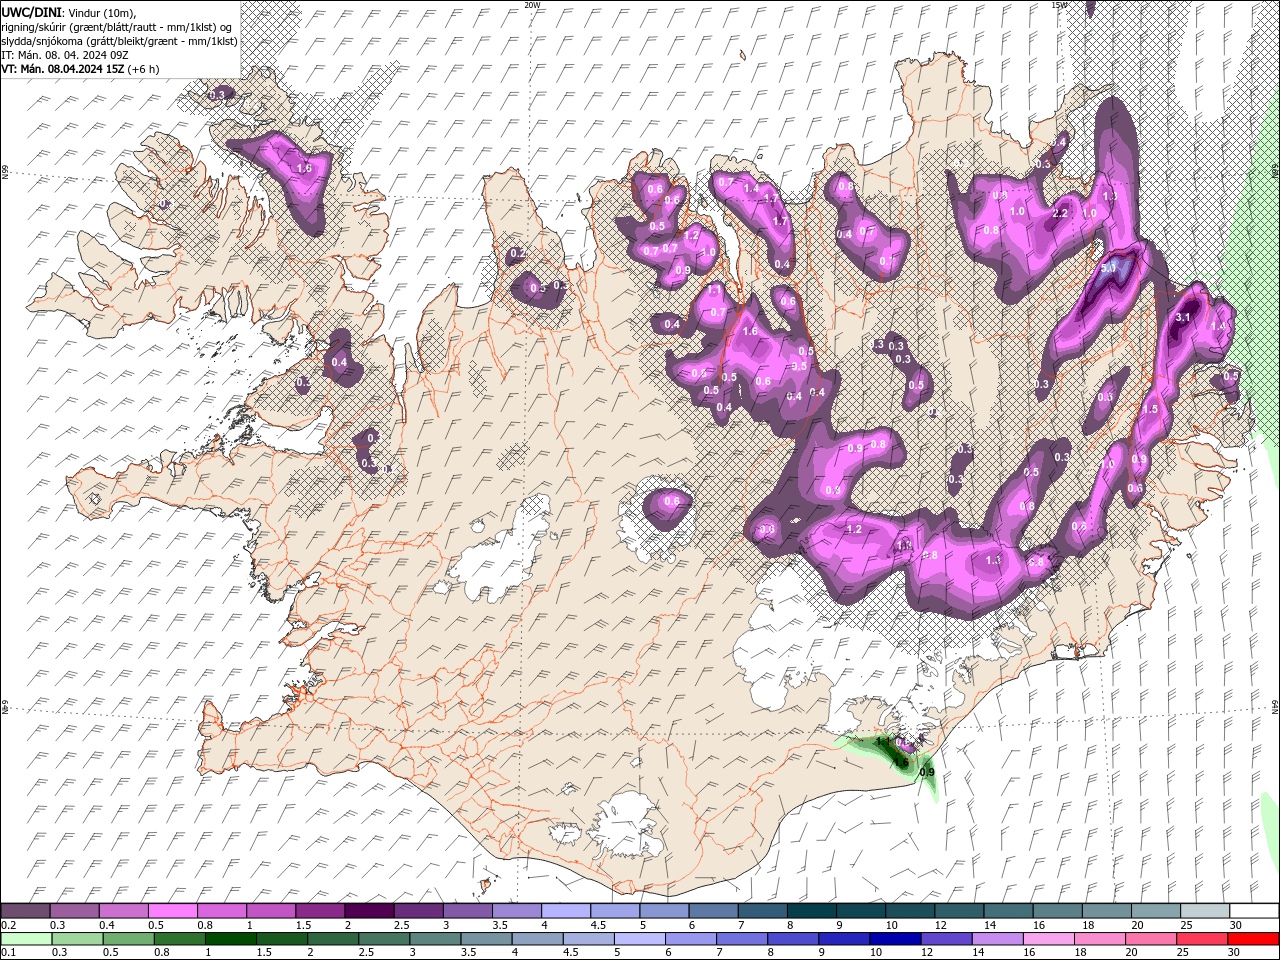Select the dark purple 2 swatch on the snow scale
The height and width of the screenshot is (960, 1280).
[368, 911]
